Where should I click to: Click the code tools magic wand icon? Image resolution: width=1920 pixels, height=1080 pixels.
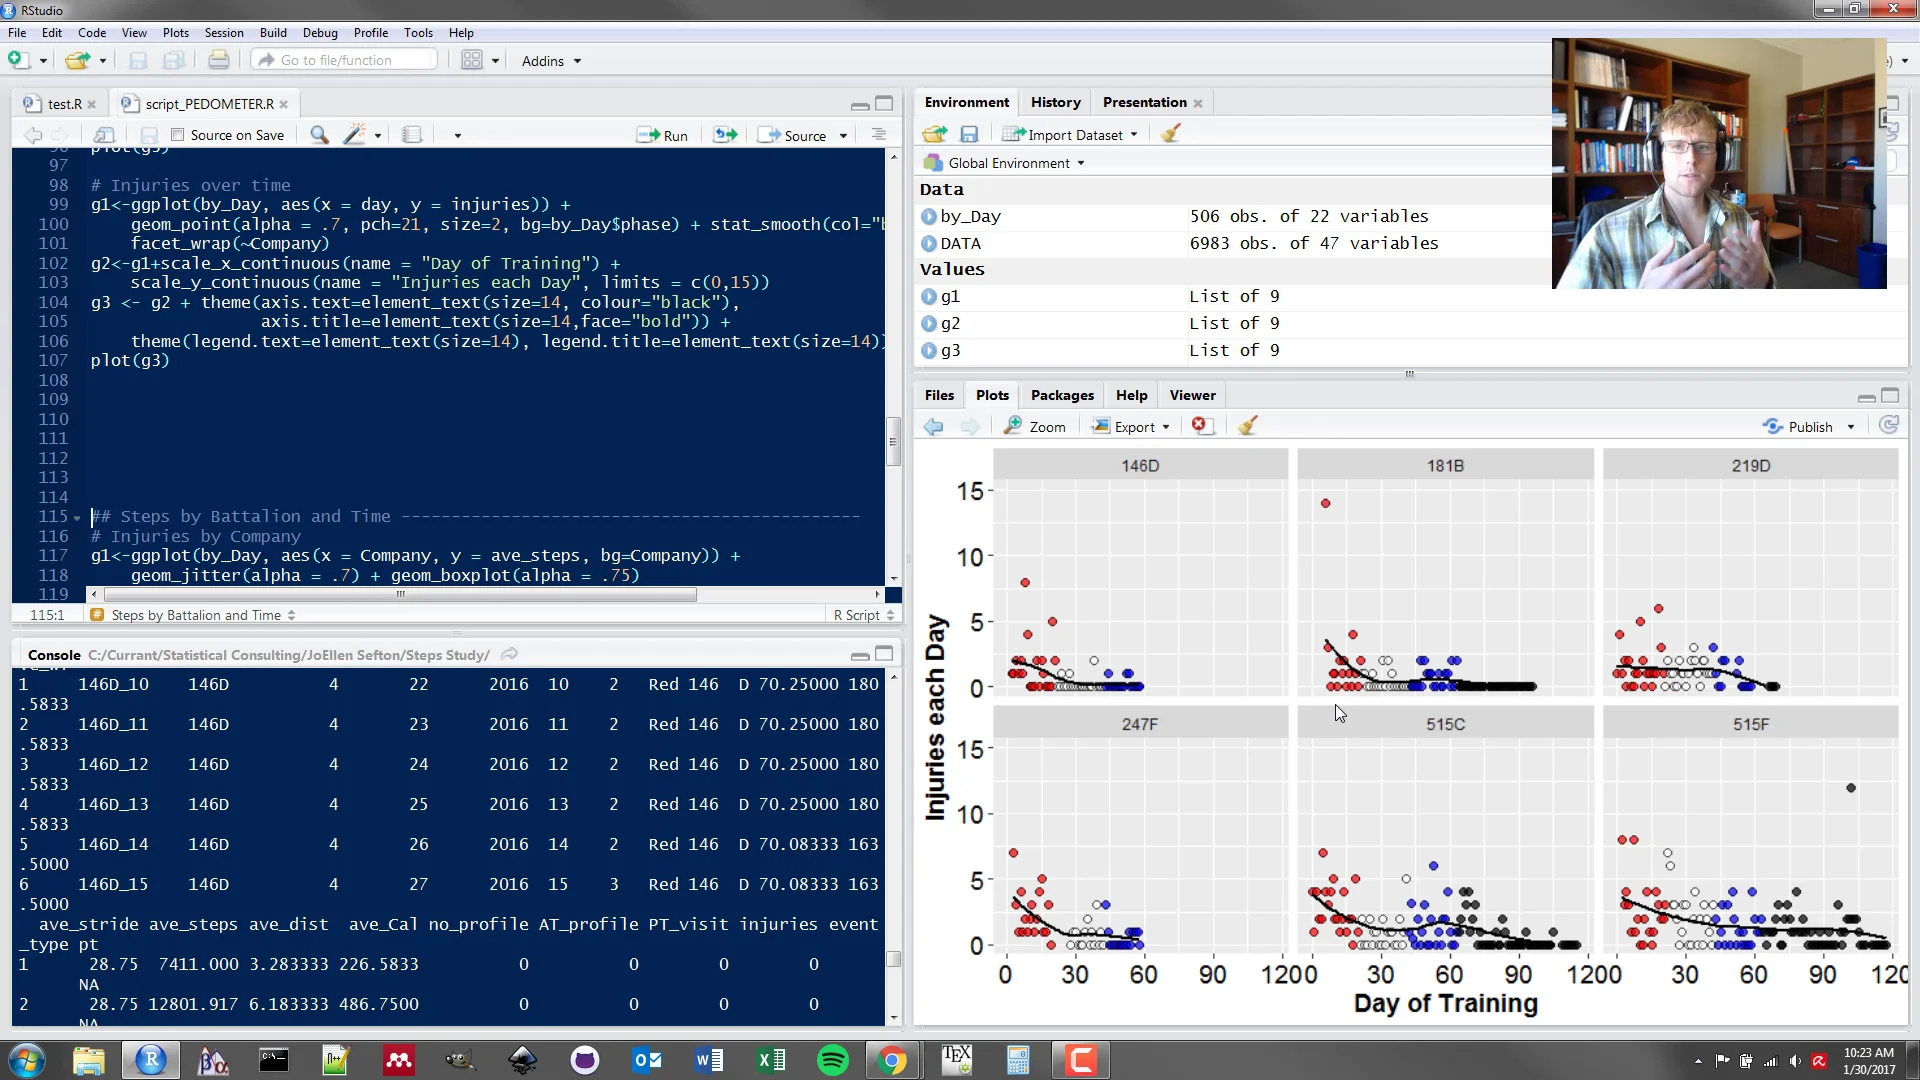[354, 135]
